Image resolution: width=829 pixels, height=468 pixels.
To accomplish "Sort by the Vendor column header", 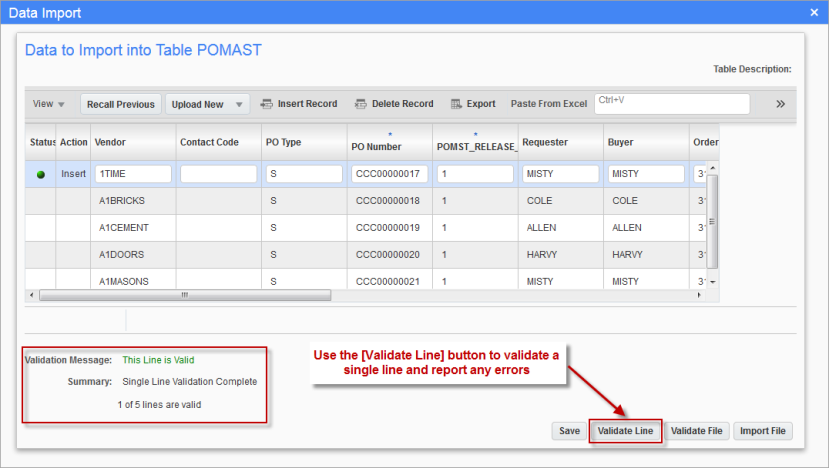I will pos(110,142).
